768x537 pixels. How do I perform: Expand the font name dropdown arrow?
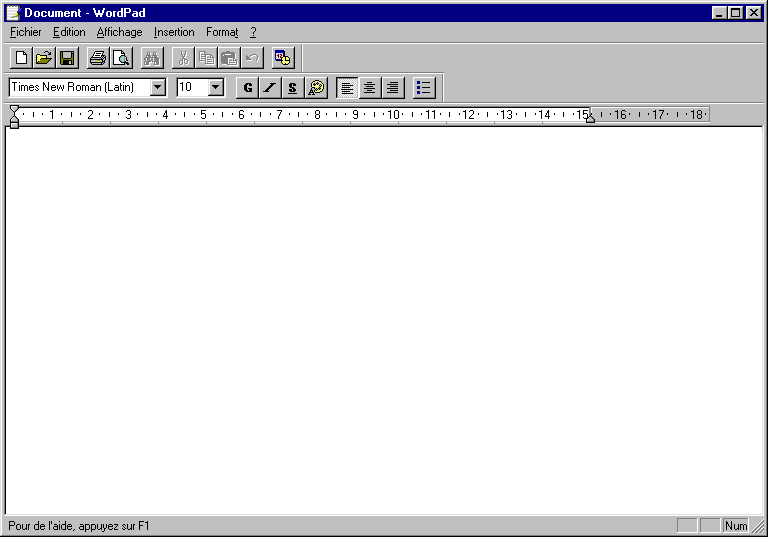coord(158,87)
